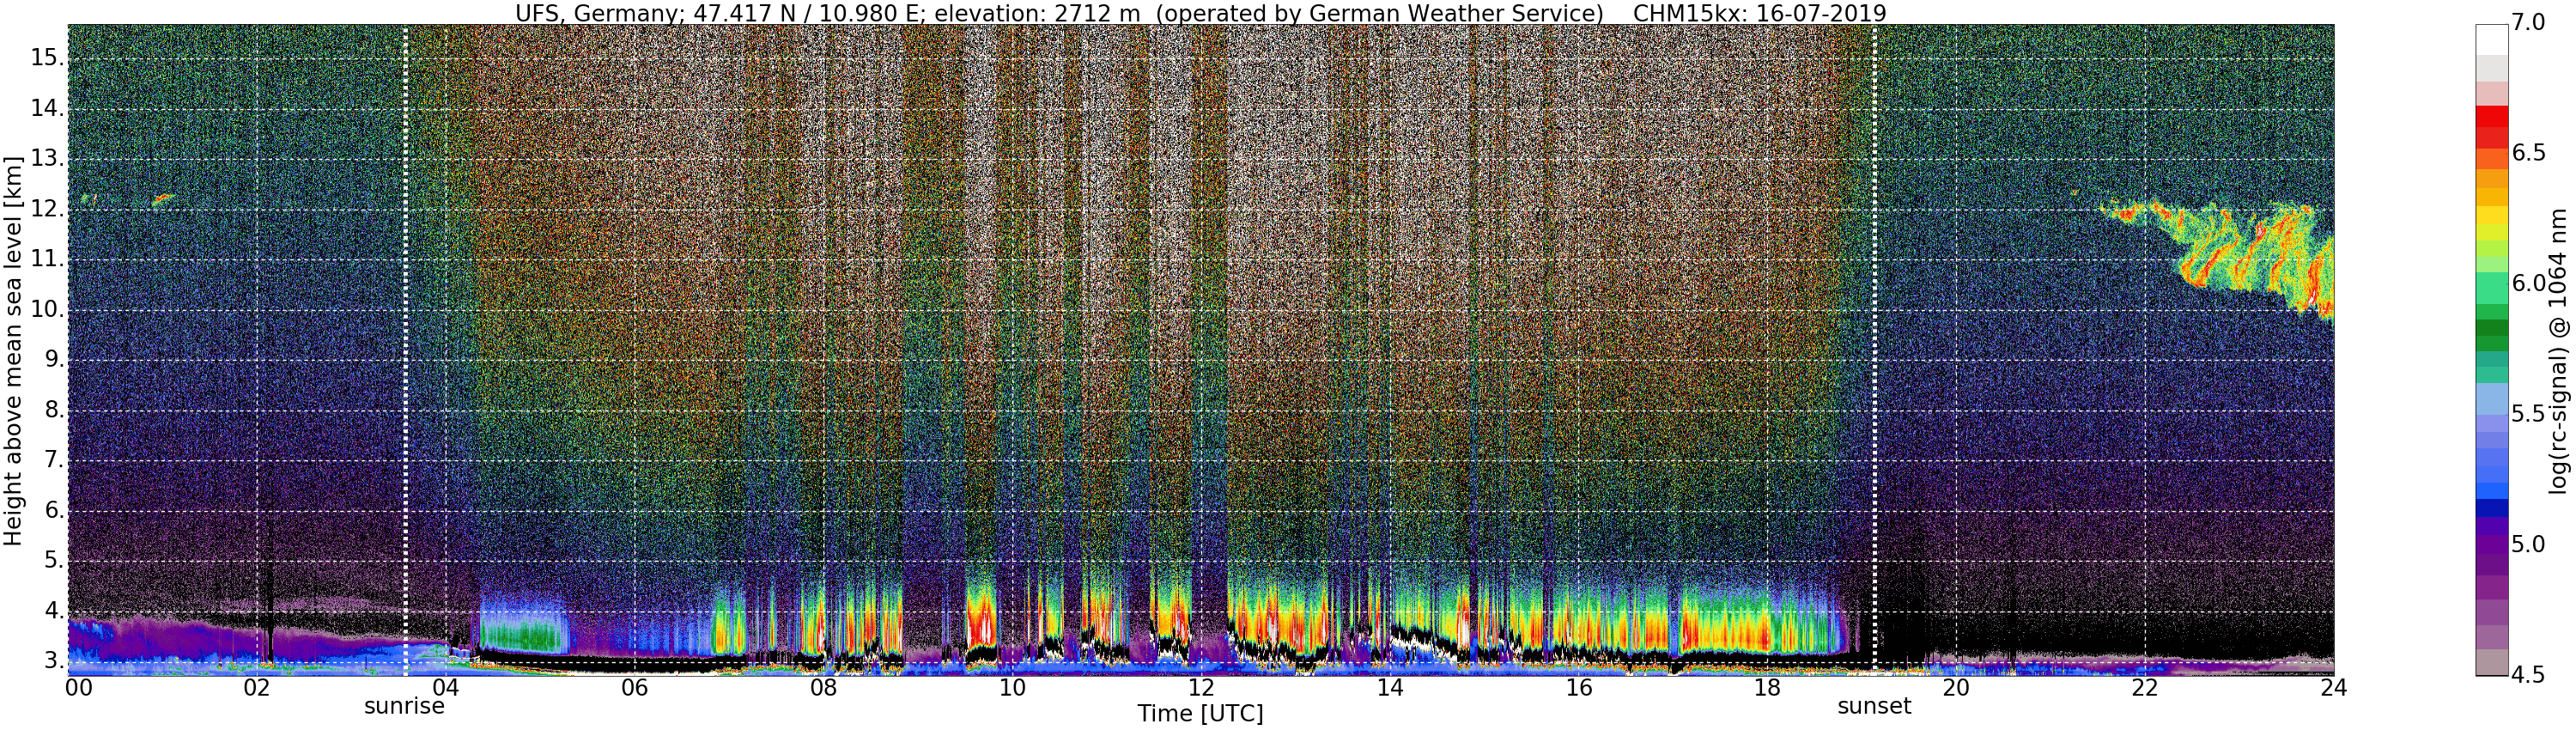
Task: Click the colorbar tick label '7.0'
Action: [x=2528, y=23]
